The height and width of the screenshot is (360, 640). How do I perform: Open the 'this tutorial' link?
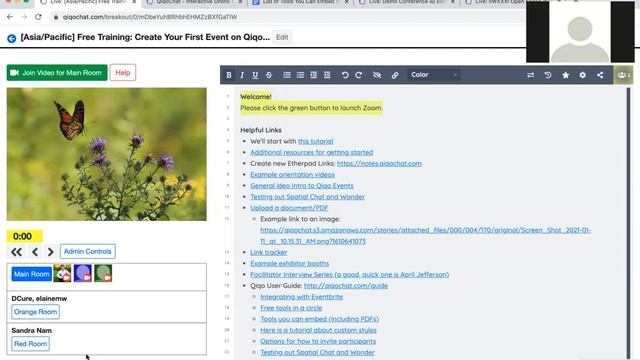[316, 141]
